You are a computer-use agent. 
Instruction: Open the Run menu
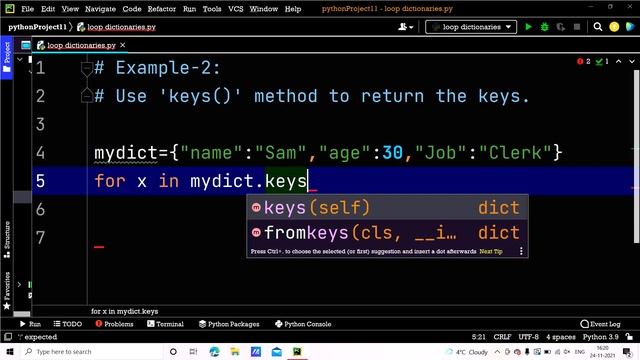pos(189,9)
